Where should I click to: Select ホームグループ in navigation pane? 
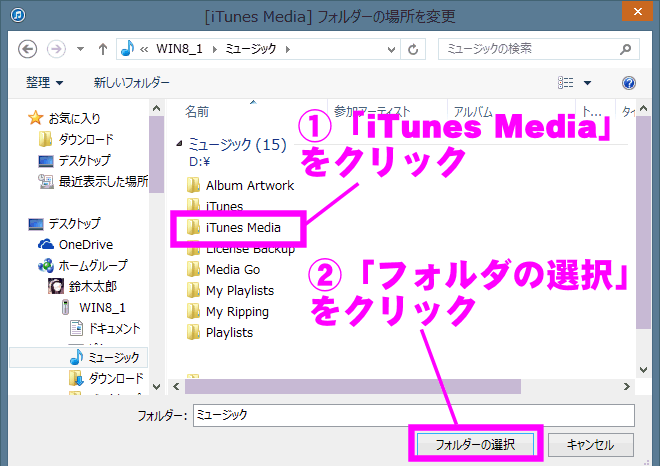[x=93, y=266]
